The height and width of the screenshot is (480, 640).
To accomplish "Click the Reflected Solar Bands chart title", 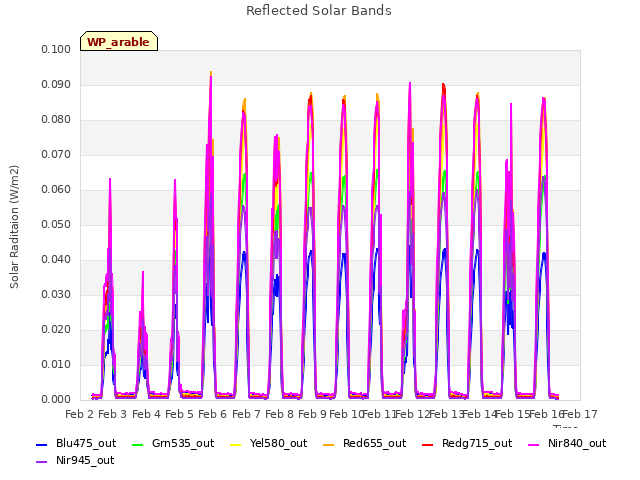I will pos(318,11).
